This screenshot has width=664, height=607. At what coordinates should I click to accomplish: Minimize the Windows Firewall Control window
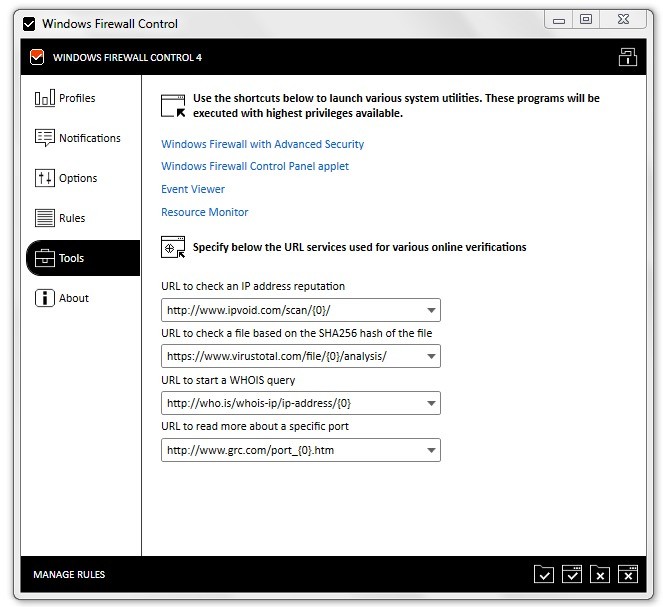(559, 20)
